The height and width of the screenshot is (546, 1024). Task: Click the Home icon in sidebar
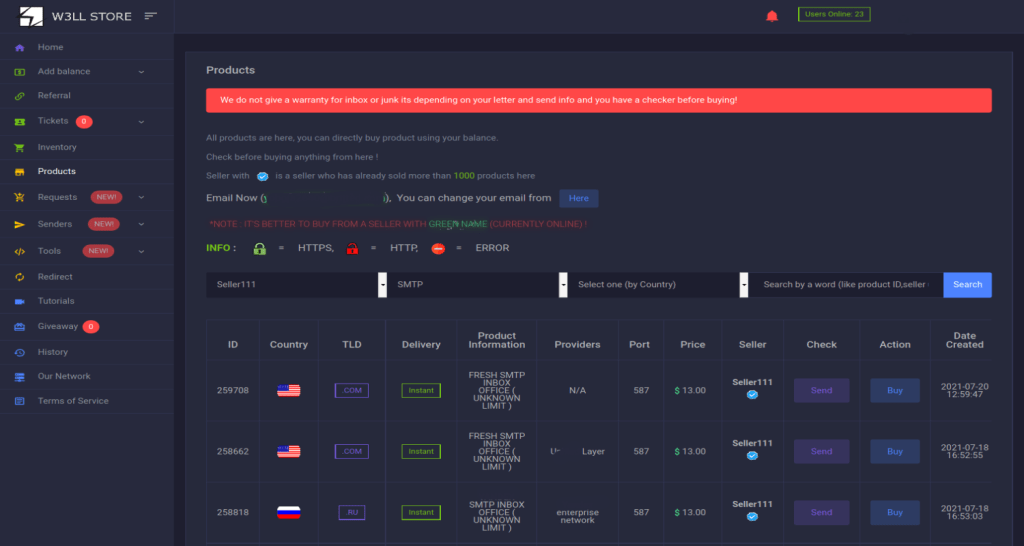(19, 48)
